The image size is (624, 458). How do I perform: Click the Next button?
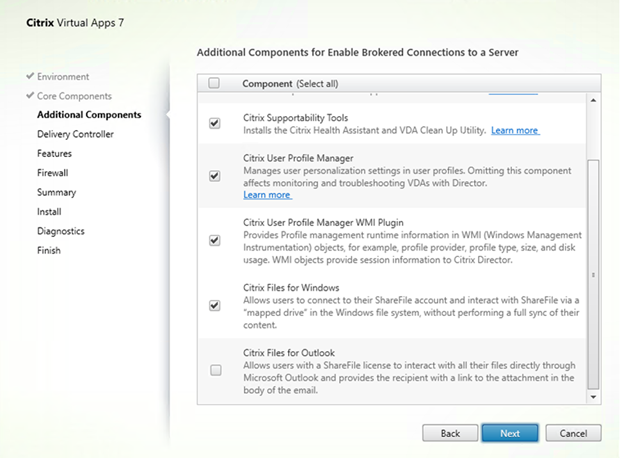point(510,433)
